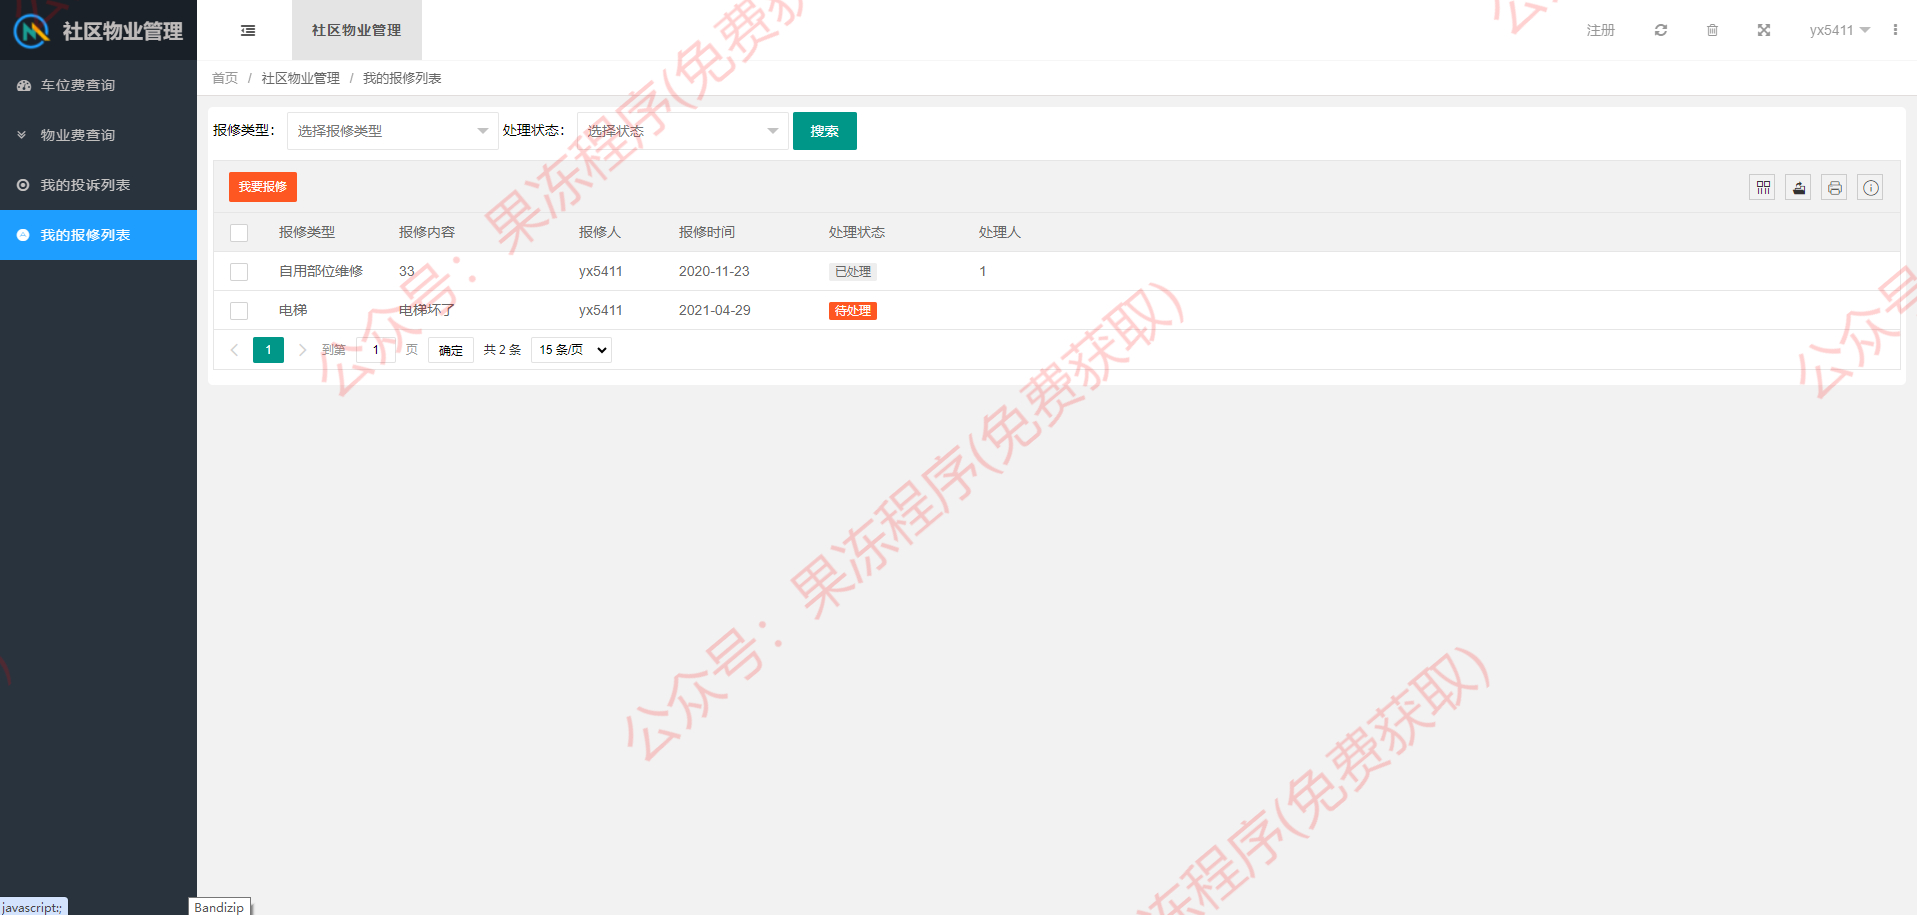Check the 电梯 row checkbox
This screenshot has height=915, width=1917.
tap(239, 310)
